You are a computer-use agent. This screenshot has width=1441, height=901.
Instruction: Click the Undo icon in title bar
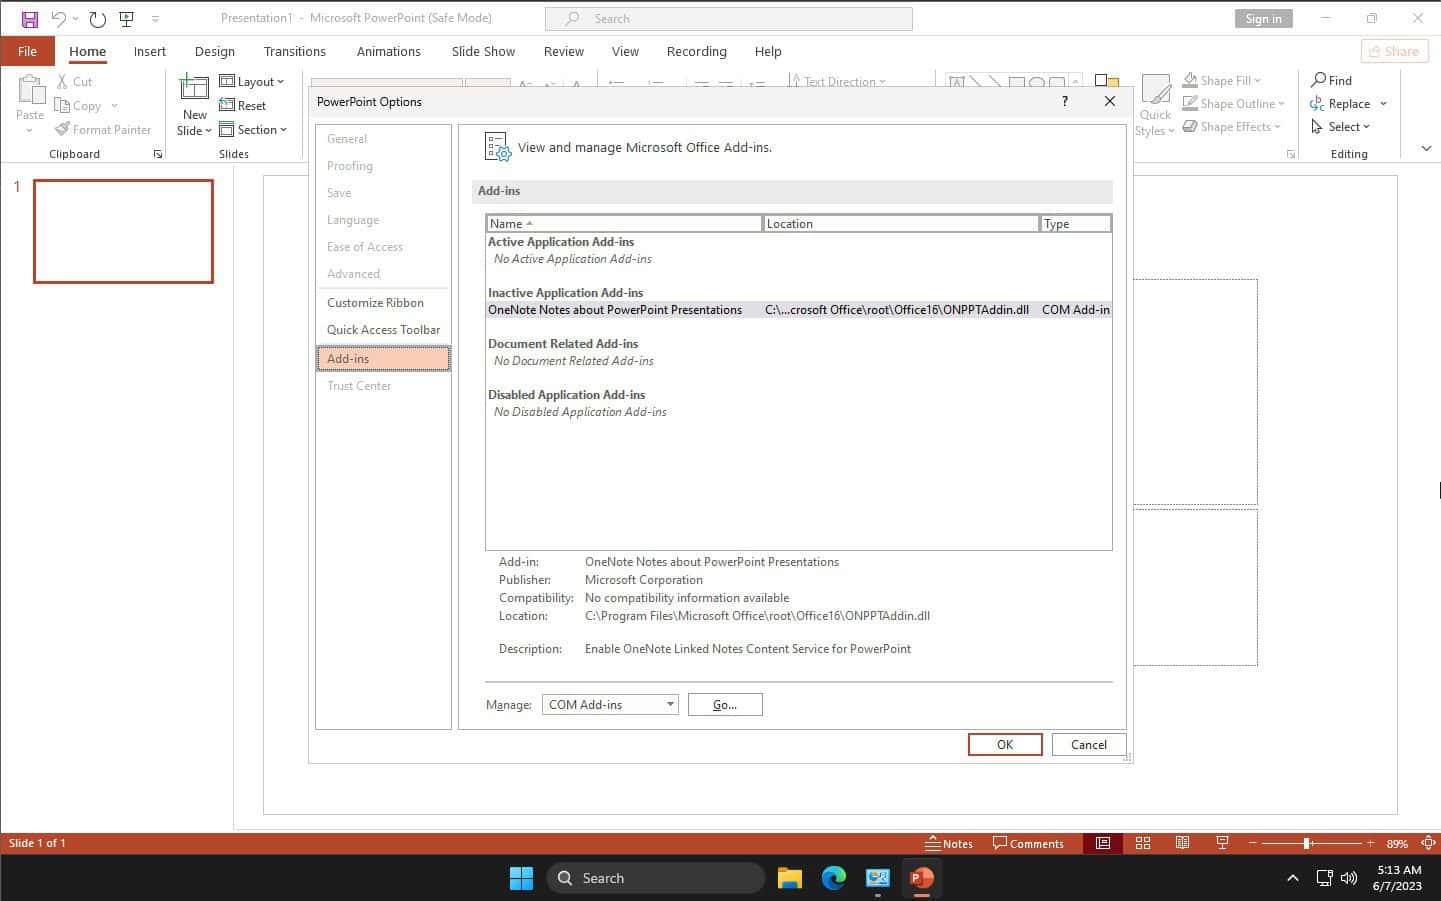59,19
